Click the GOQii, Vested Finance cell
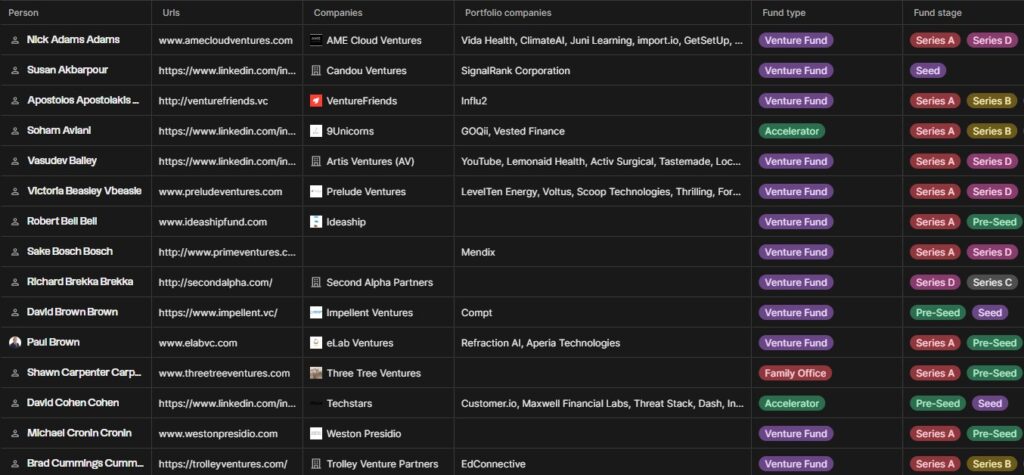 (603, 131)
